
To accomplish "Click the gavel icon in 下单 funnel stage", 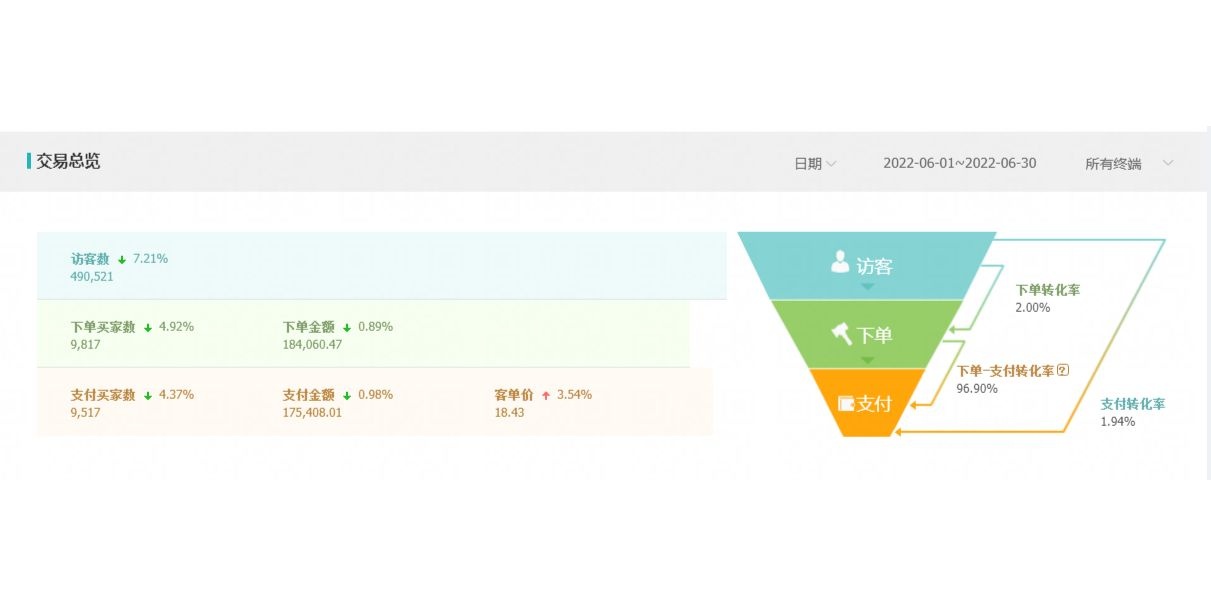I will click(842, 333).
